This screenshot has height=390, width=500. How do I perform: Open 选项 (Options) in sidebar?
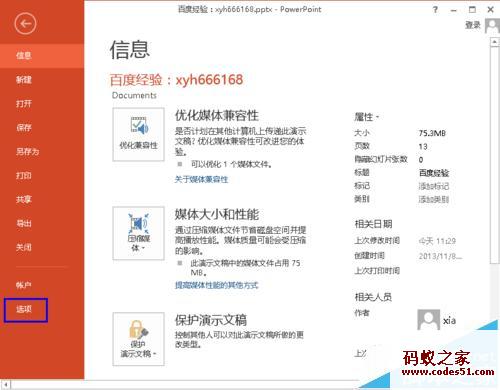click(x=26, y=310)
